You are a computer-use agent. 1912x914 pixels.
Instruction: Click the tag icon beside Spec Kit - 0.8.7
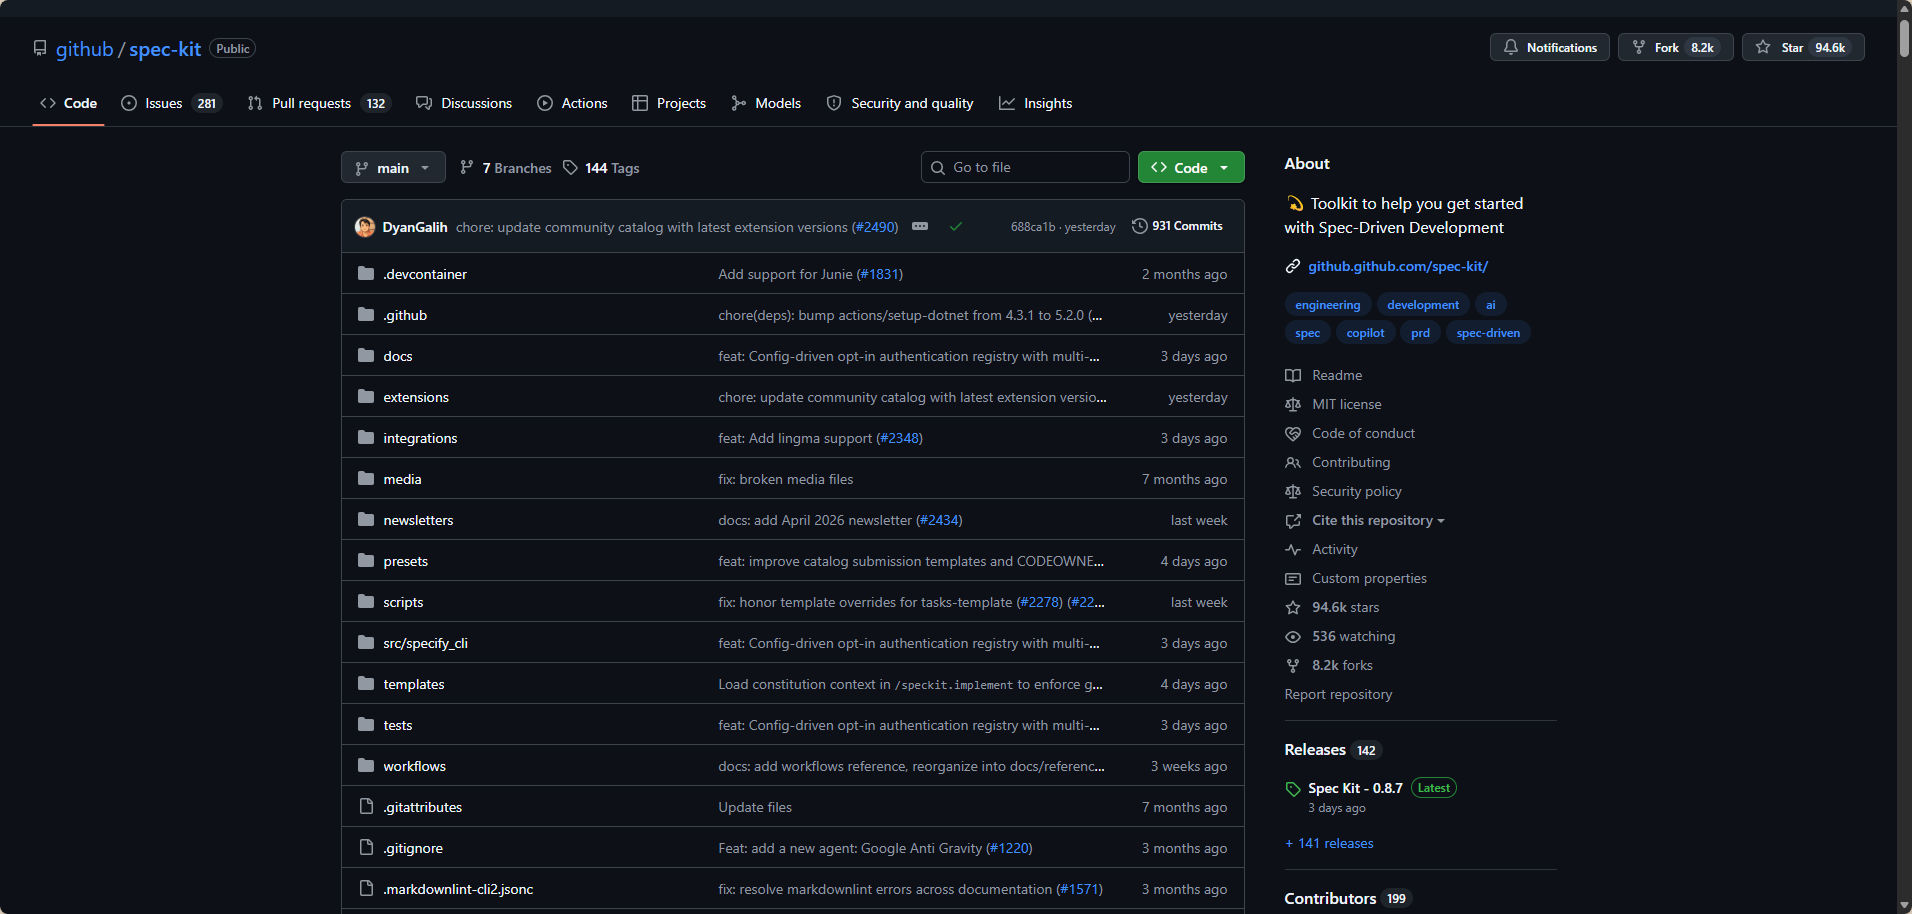[x=1293, y=789]
